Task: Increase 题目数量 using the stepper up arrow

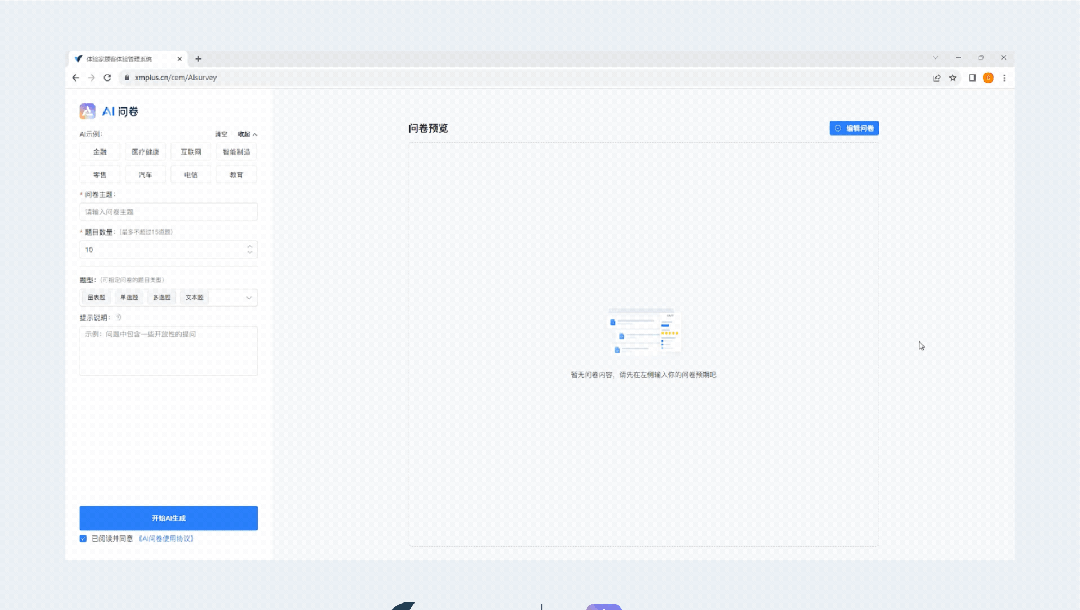Action: pos(249,246)
